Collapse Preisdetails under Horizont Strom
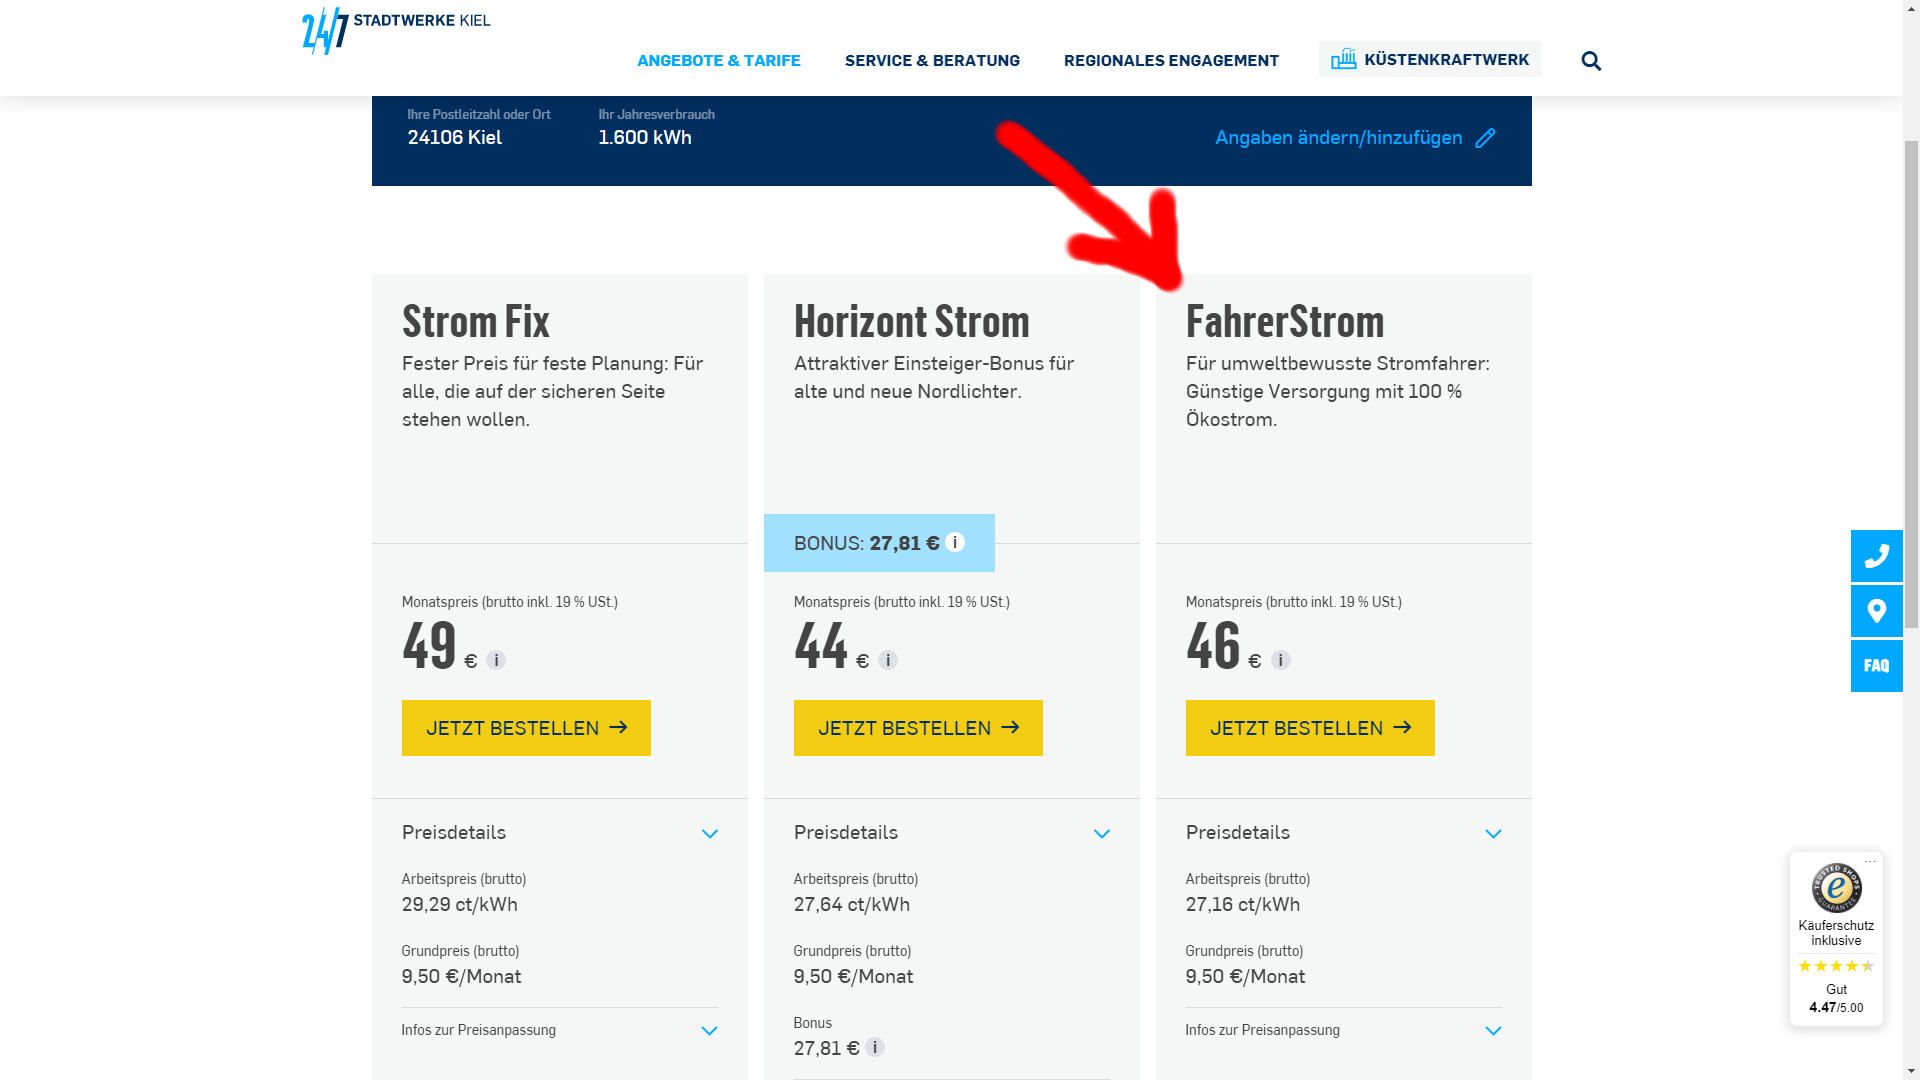The height and width of the screenshot is (1080, 1920). (1101, 833)
